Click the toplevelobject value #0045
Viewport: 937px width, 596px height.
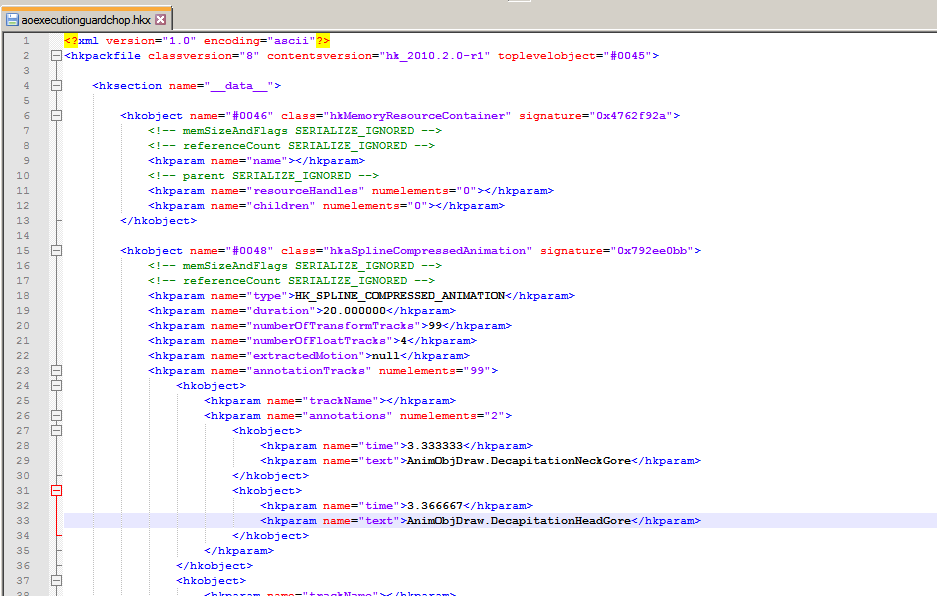point(627,56)
